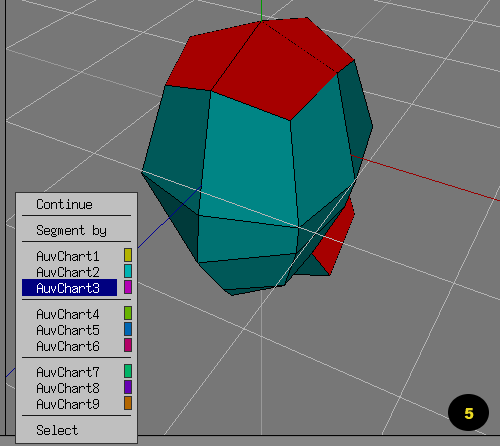This screenshot has width=500, height=446.
Task: Select the AuvChart8 menu entry
Action: (x=69, y=388)
